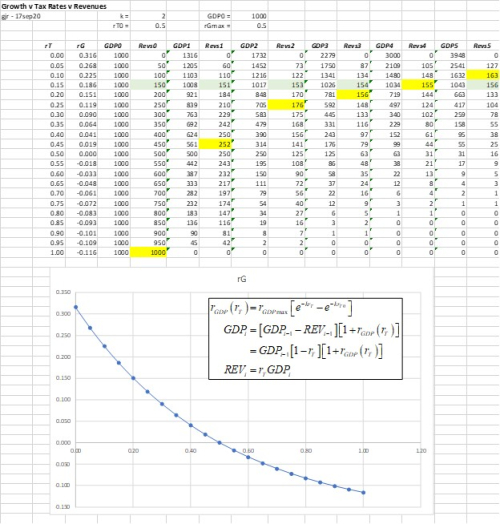Select the "rG" column header cell
Image resolution: width=500 pixels, height=524 pixels.
pyautogui.click(x=81, y=45)
